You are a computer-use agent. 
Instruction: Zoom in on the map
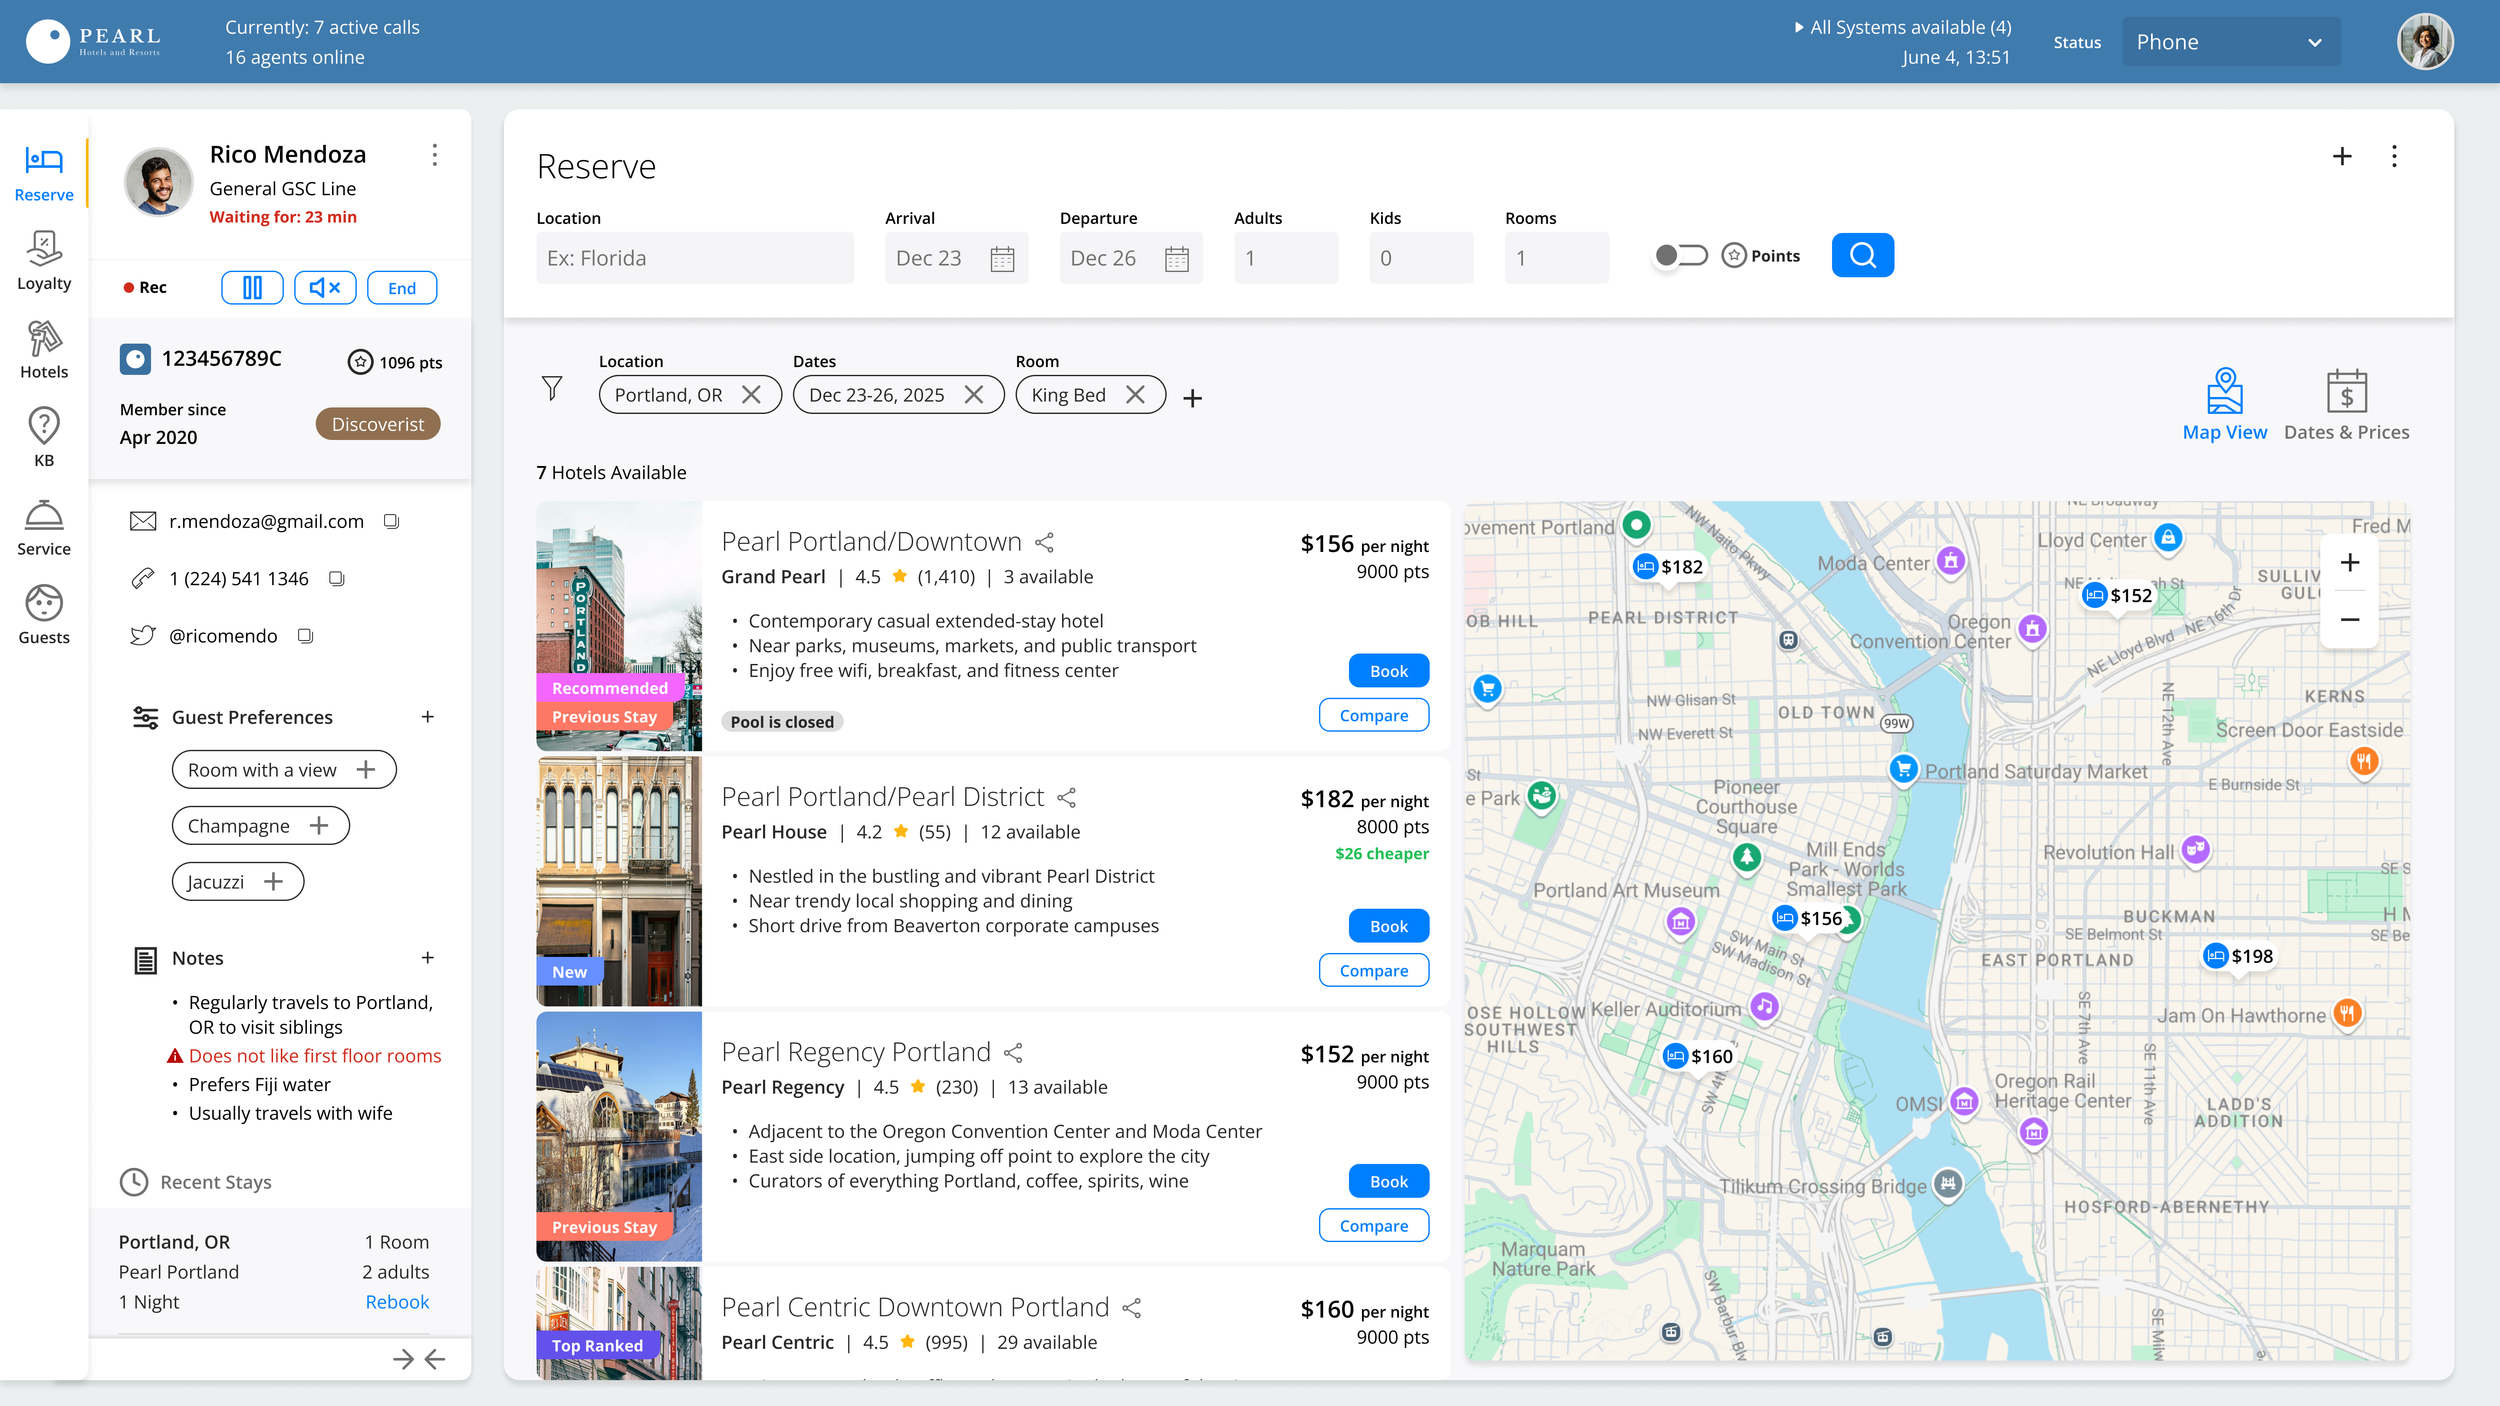click(x=2349, y=563)
